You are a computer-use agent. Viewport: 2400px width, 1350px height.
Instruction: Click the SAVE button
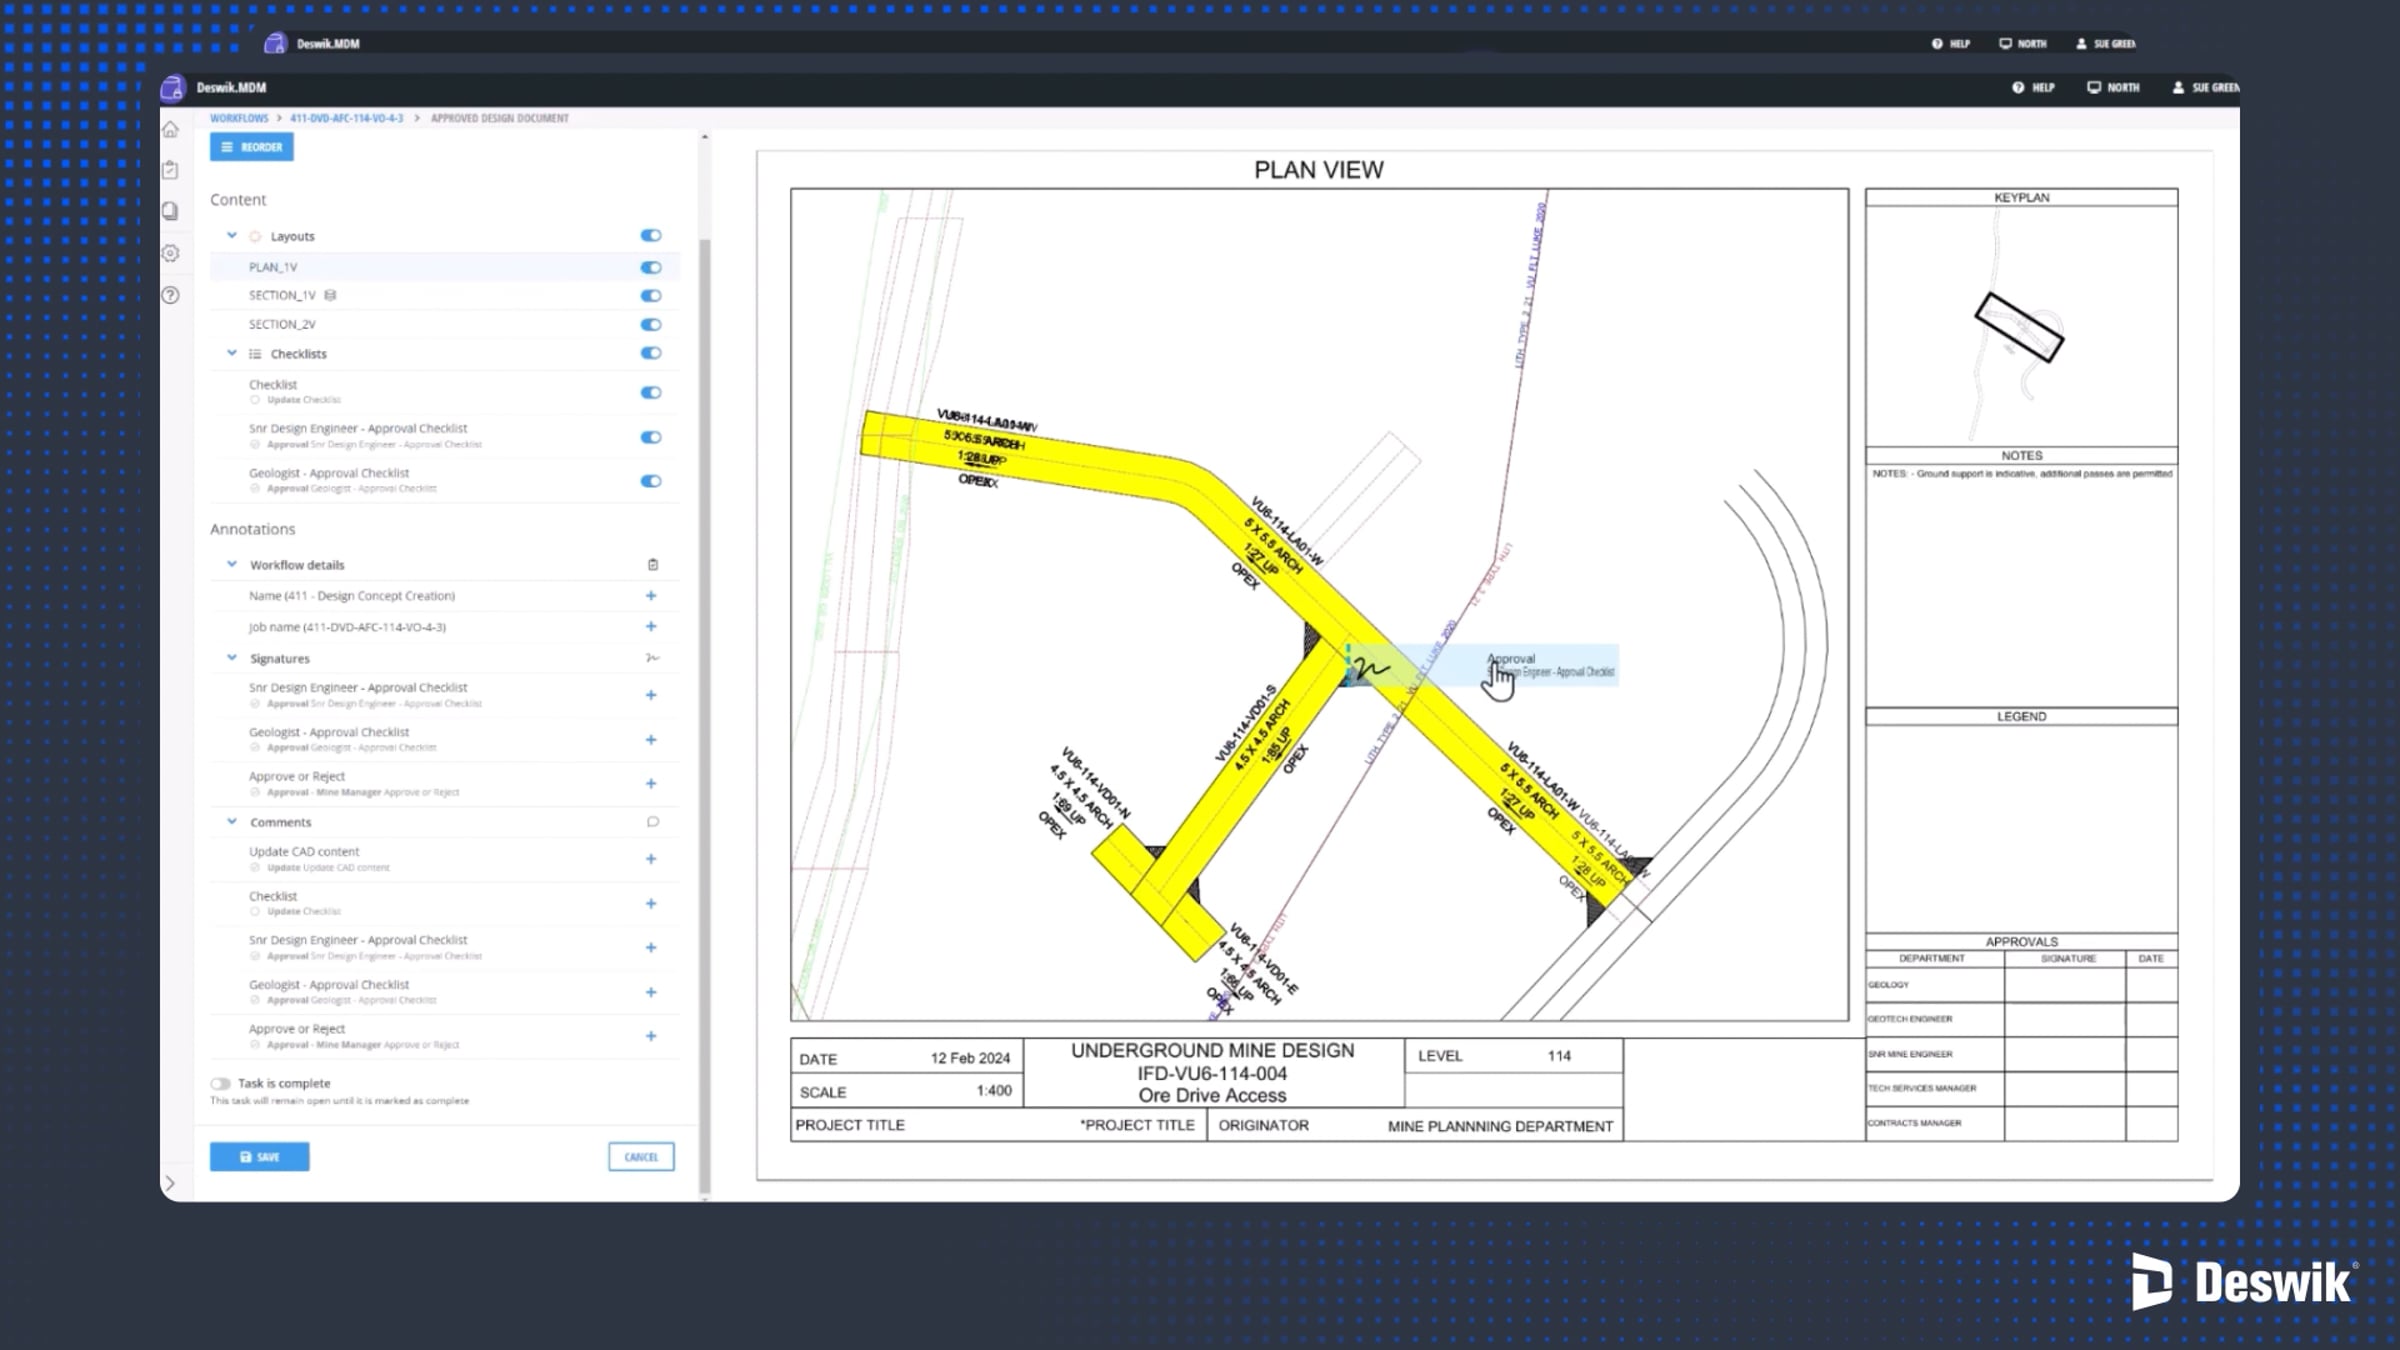[259, 1156]
